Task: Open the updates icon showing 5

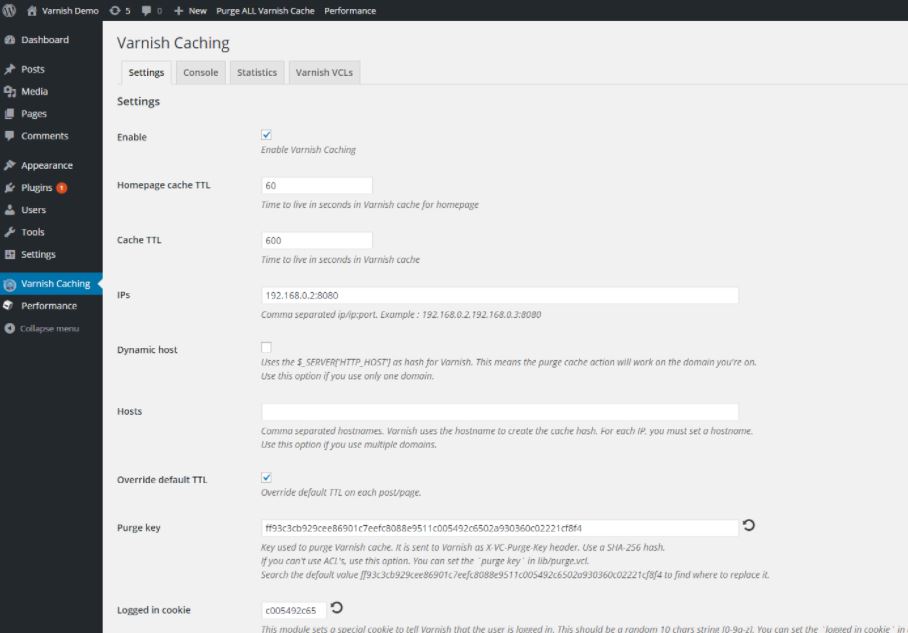Action: pyautogui.click(x=120, y=10)
